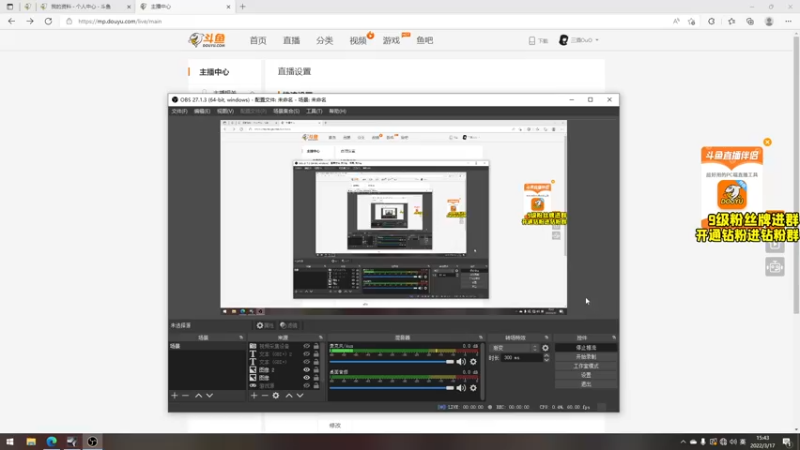Remove the selected scene with minus icon
This screenshot has width=800, height=450.
[185, 395]
